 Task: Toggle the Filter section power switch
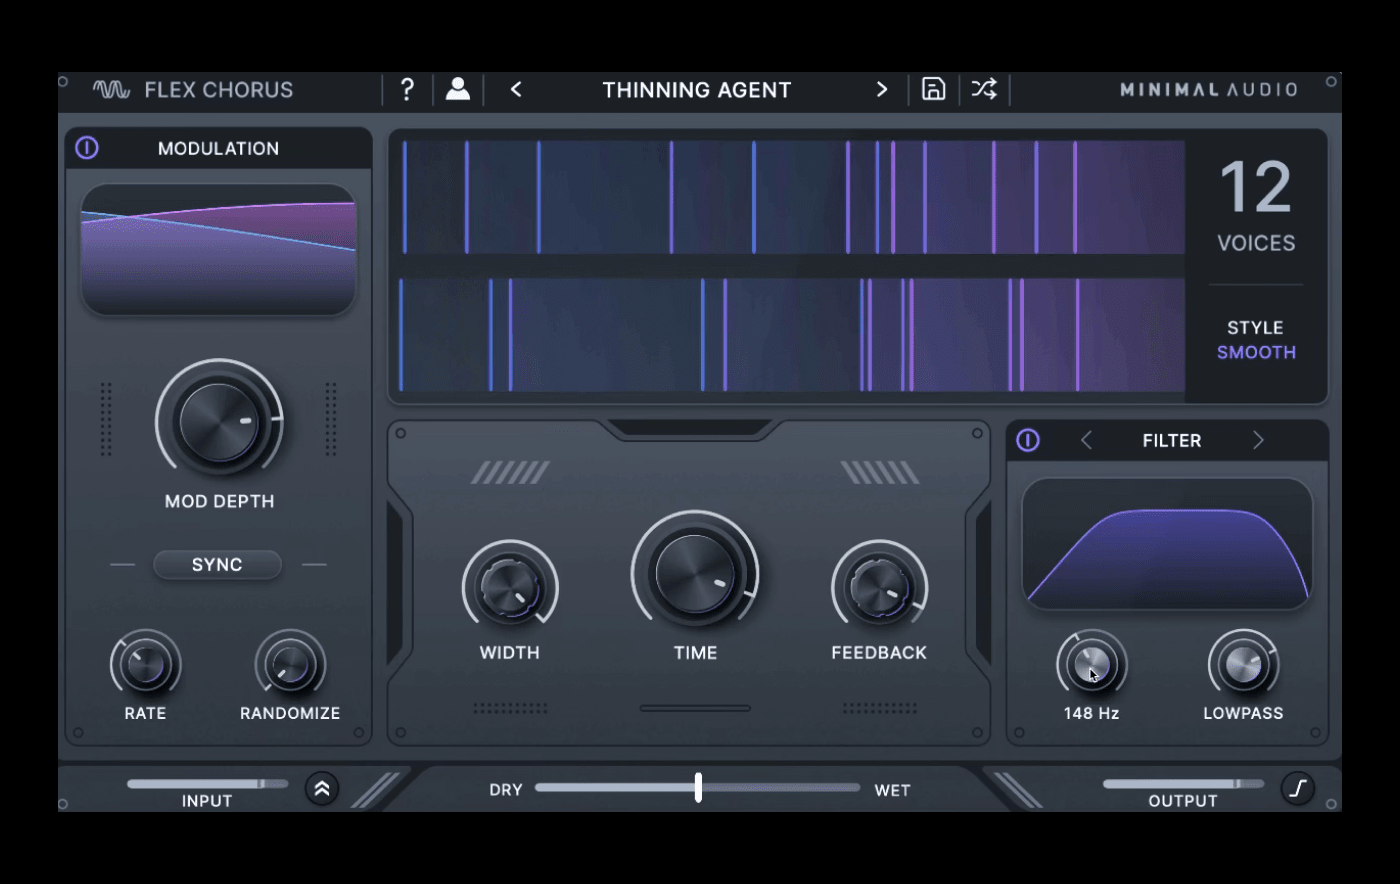tap(1027, 440)
